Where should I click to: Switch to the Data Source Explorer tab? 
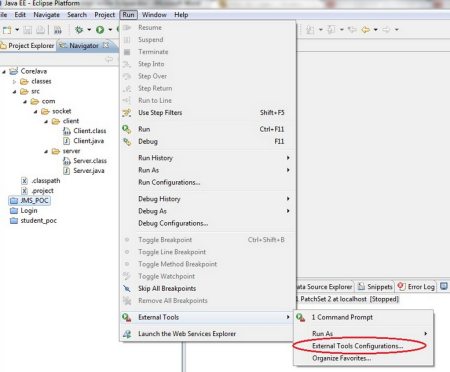tap(324, 287)
